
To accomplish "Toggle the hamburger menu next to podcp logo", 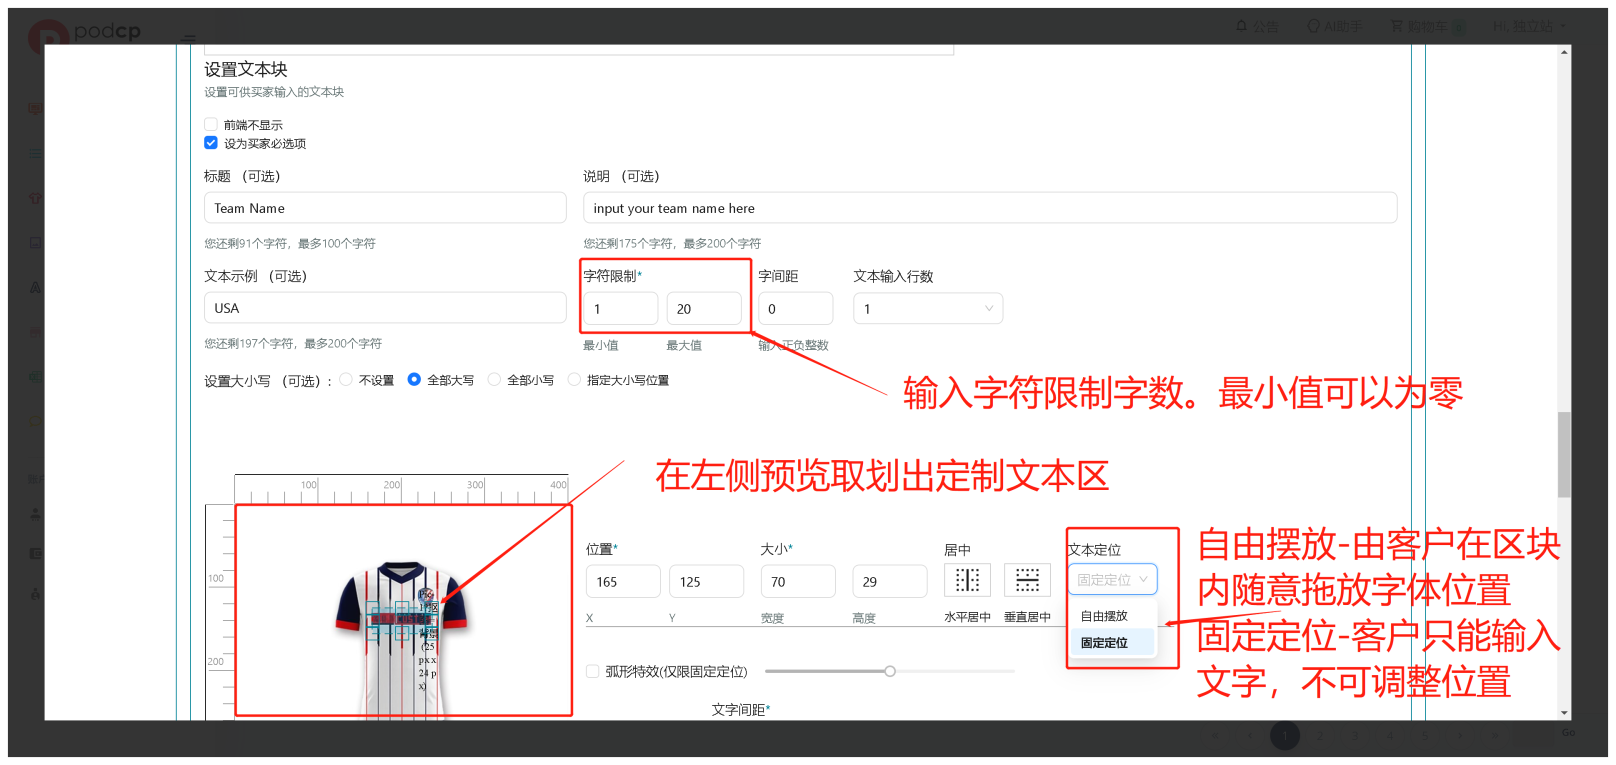I will tap(188, 39).
